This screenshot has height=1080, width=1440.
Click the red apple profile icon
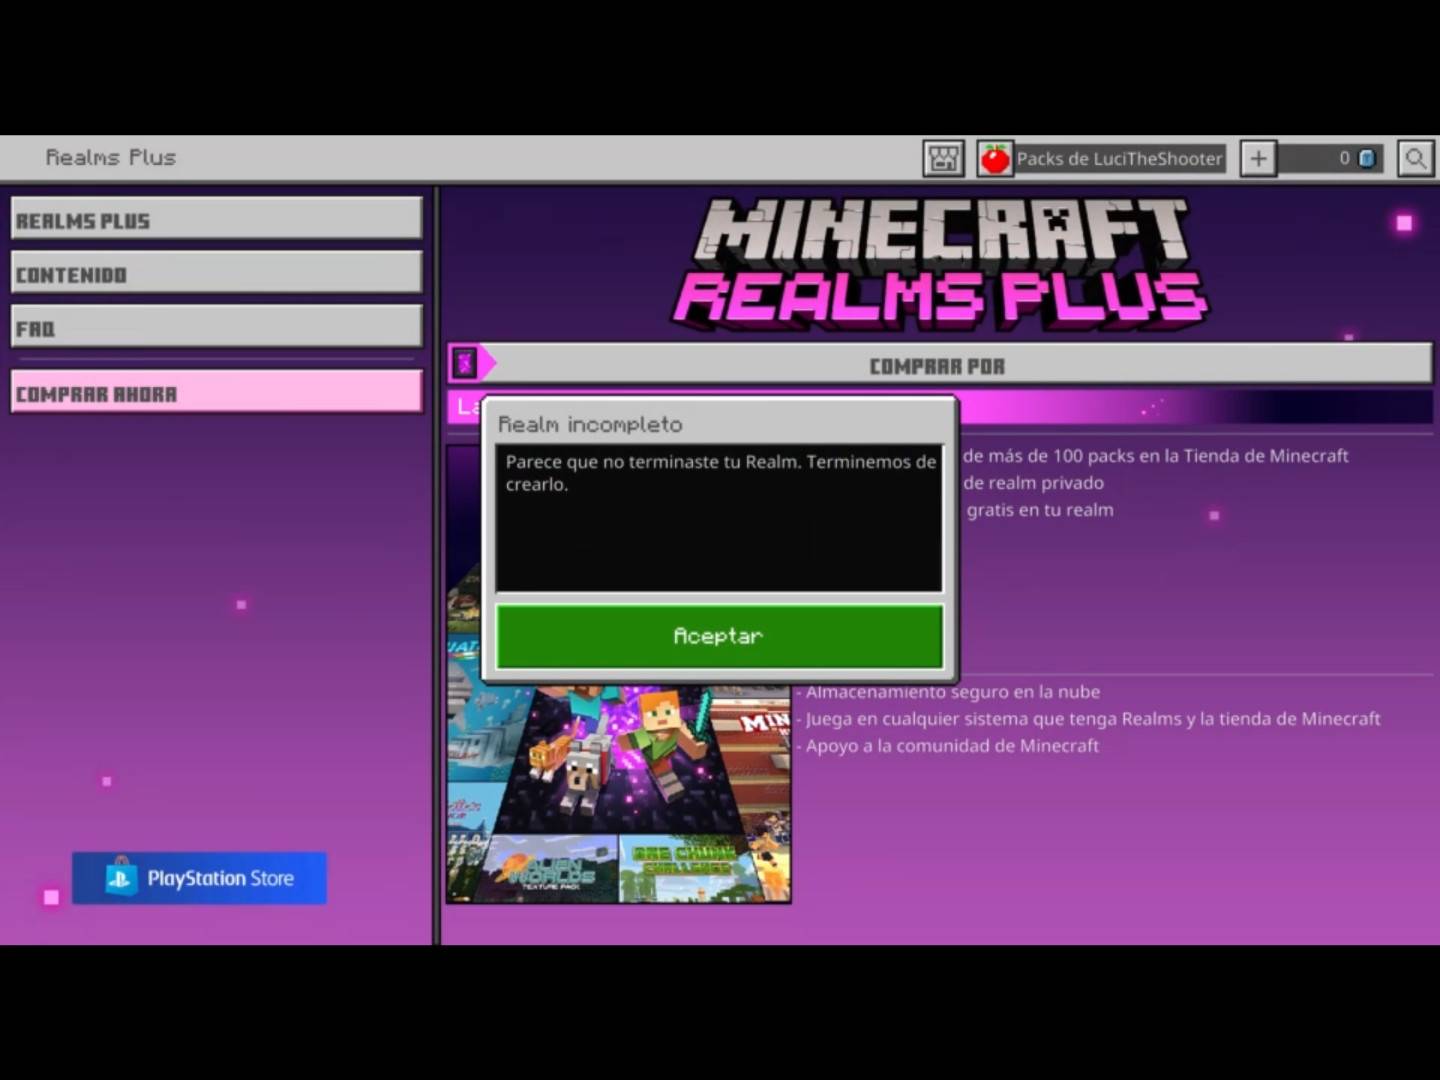995,158
